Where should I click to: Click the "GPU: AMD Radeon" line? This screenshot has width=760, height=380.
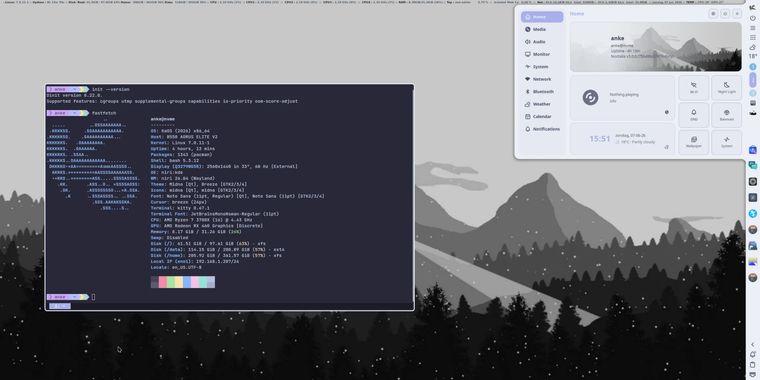point(207,226)
